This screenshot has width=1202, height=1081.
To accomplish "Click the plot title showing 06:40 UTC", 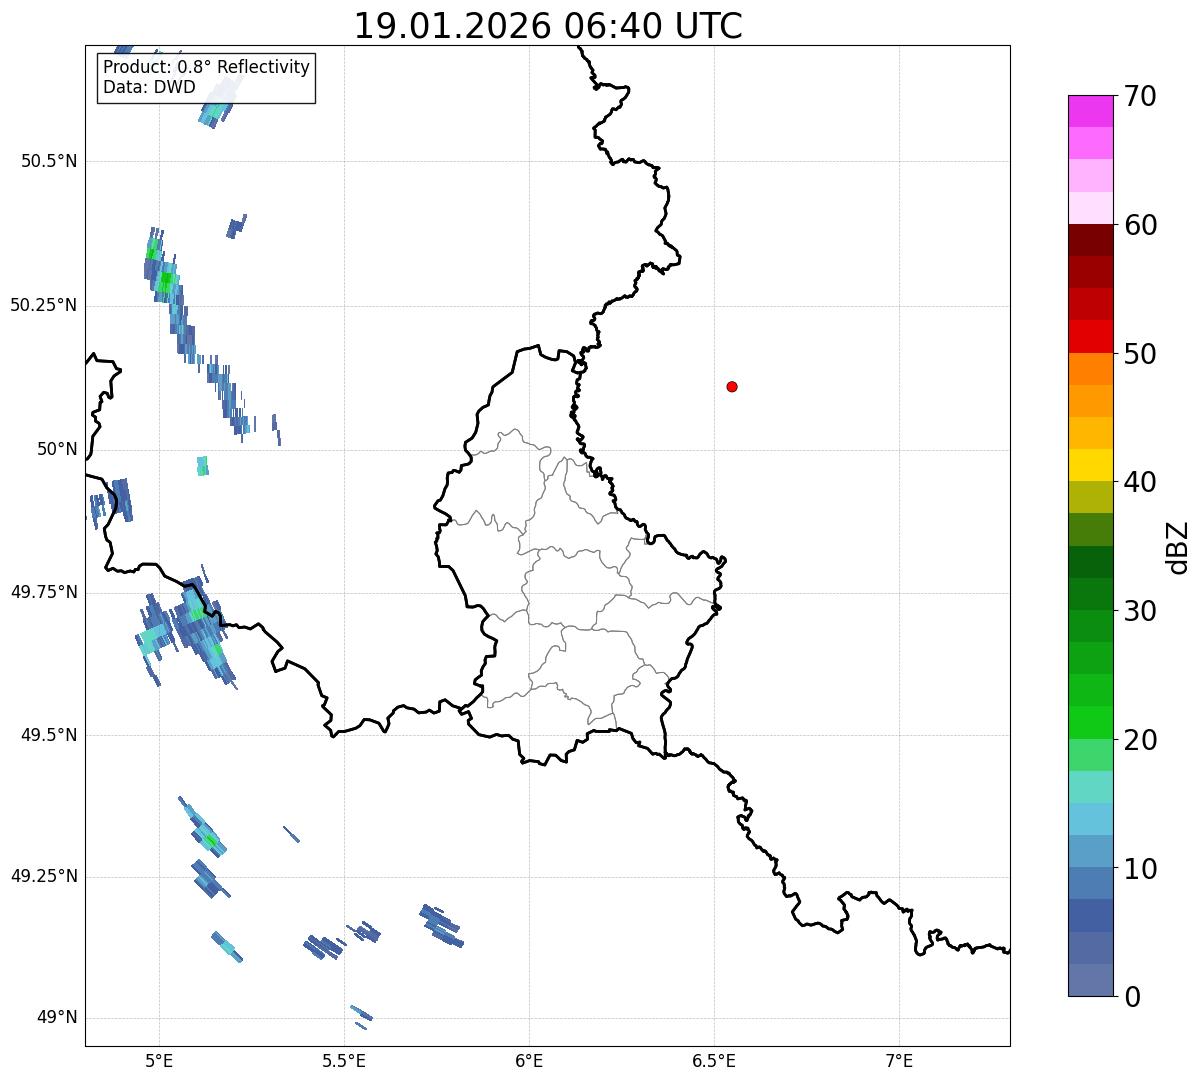I will point(548,26).
